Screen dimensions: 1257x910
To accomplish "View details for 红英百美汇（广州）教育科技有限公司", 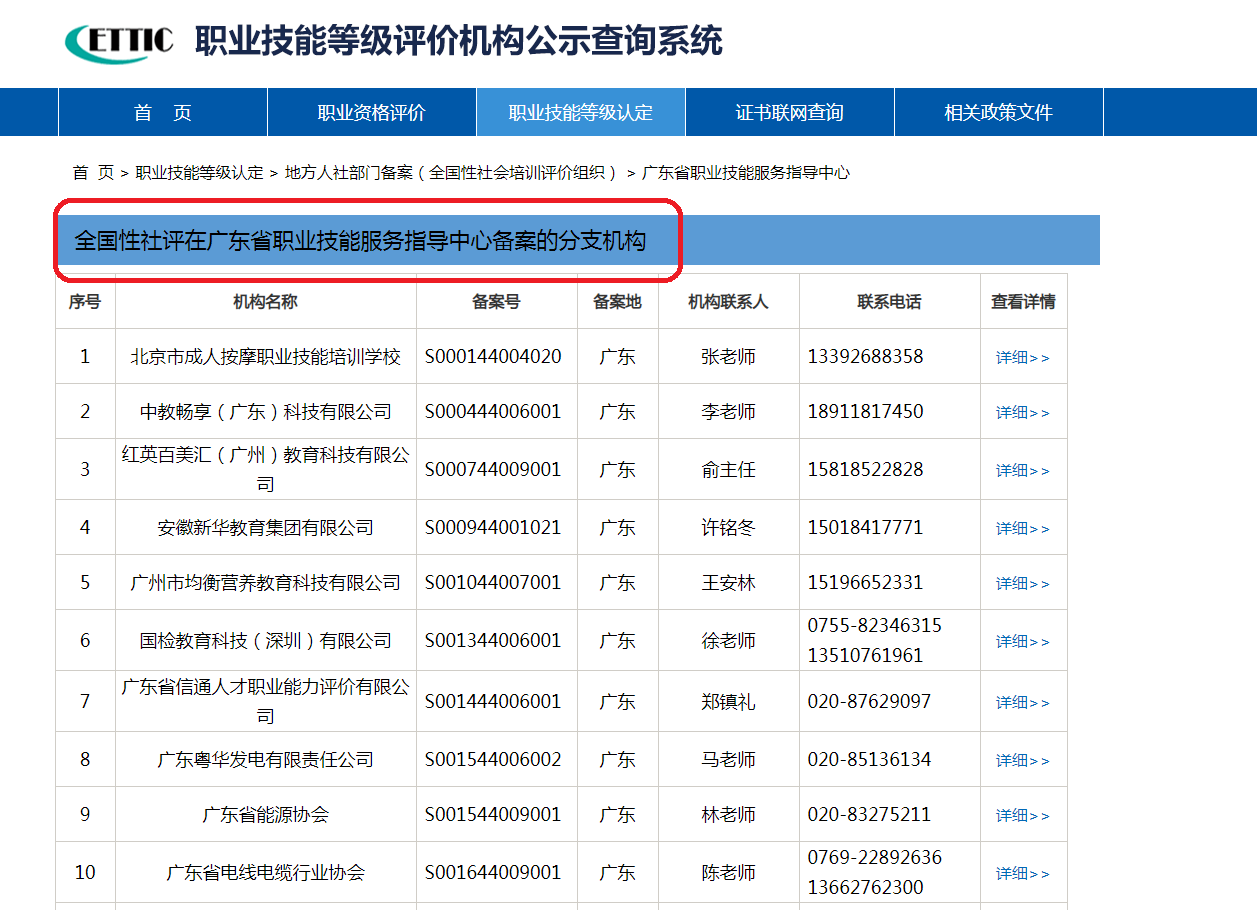I will click(1023, 471).
